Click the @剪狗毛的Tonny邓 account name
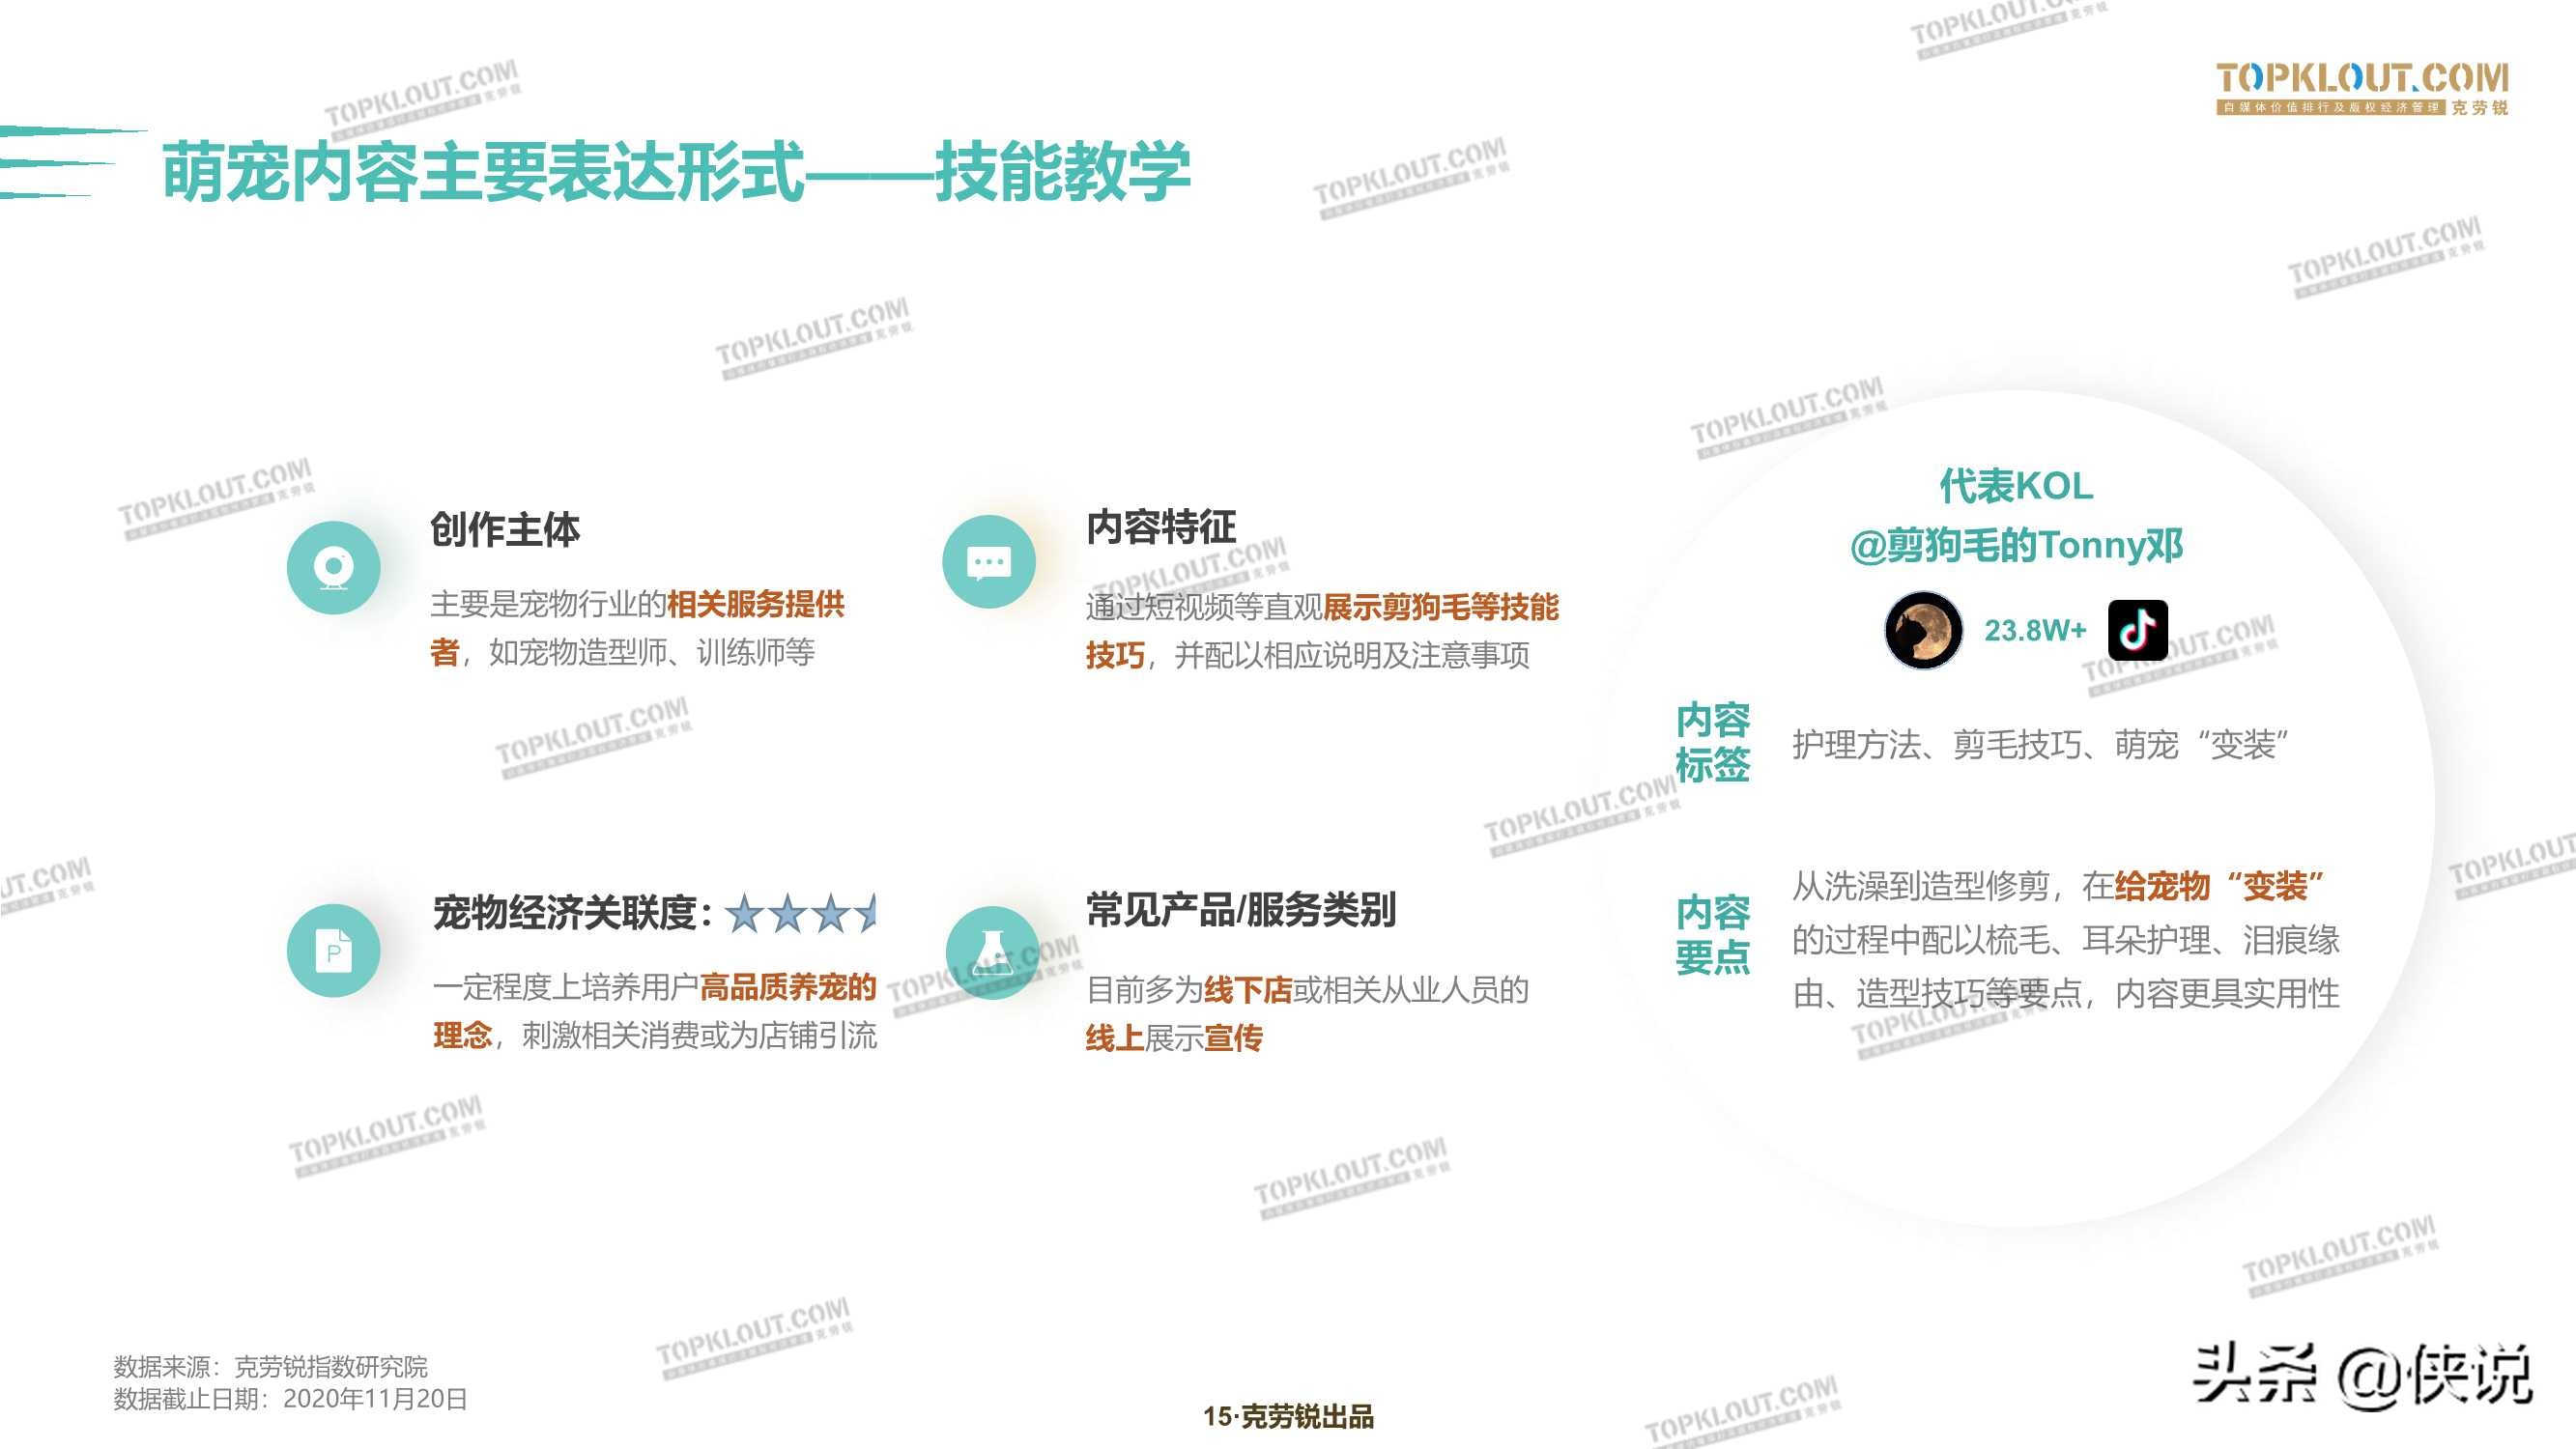 click(2016, 546)
